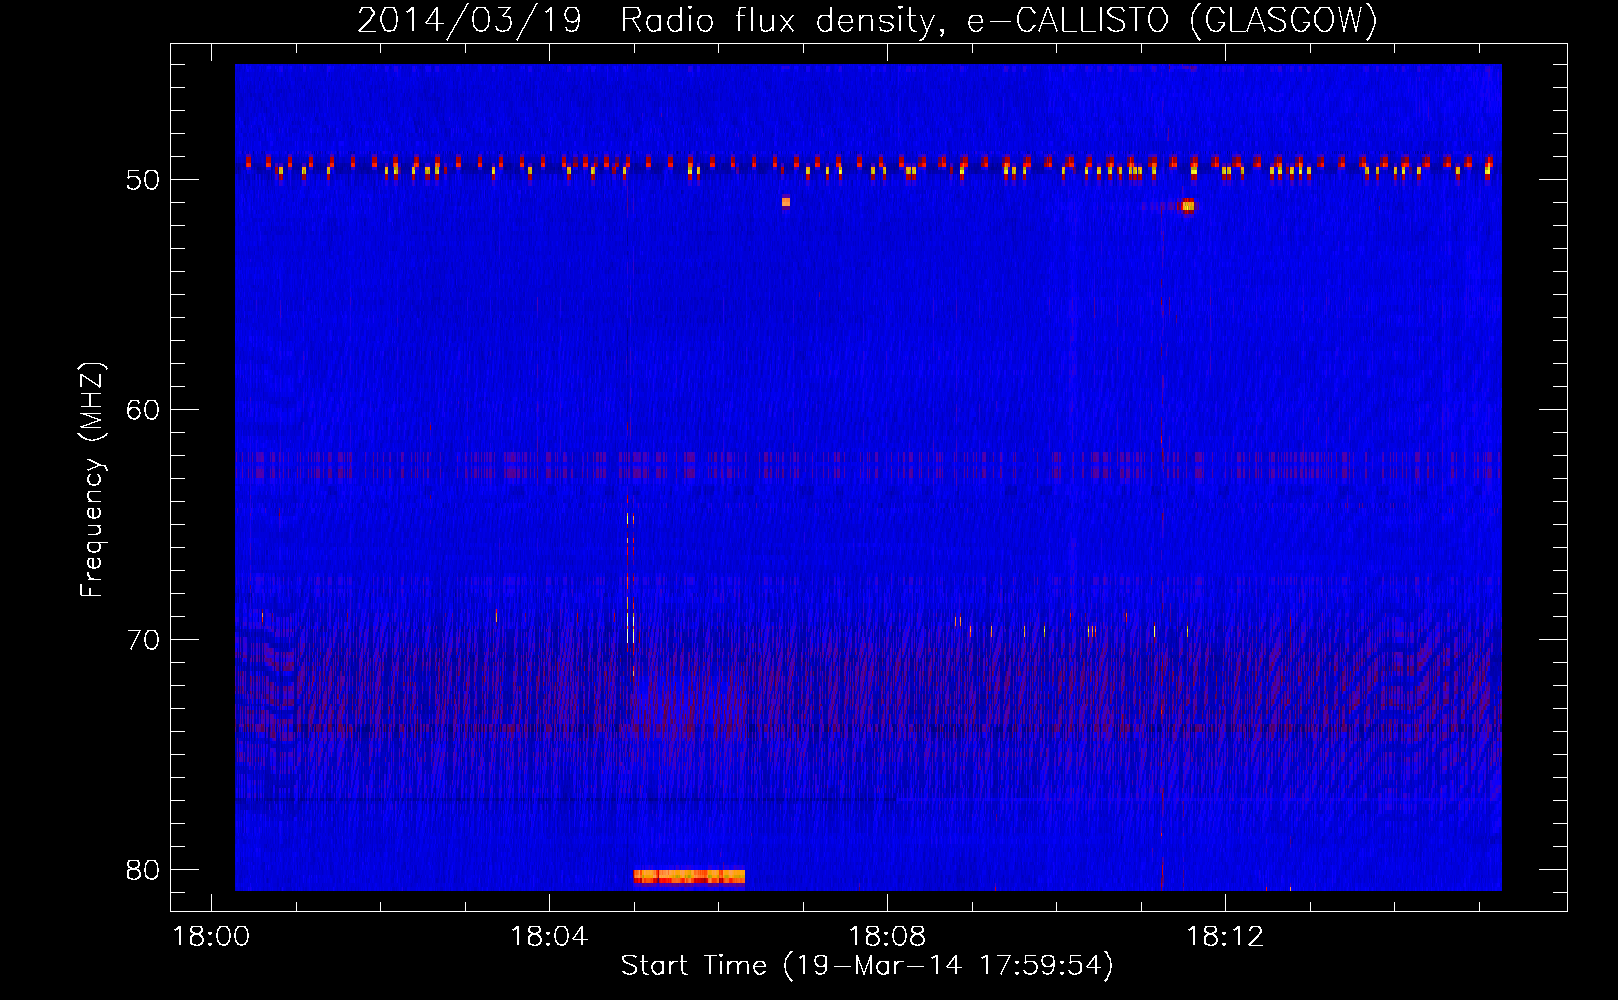
Task: Click the "Frequency (MHZ)" y-axis label
Action: tap(92, 480)
